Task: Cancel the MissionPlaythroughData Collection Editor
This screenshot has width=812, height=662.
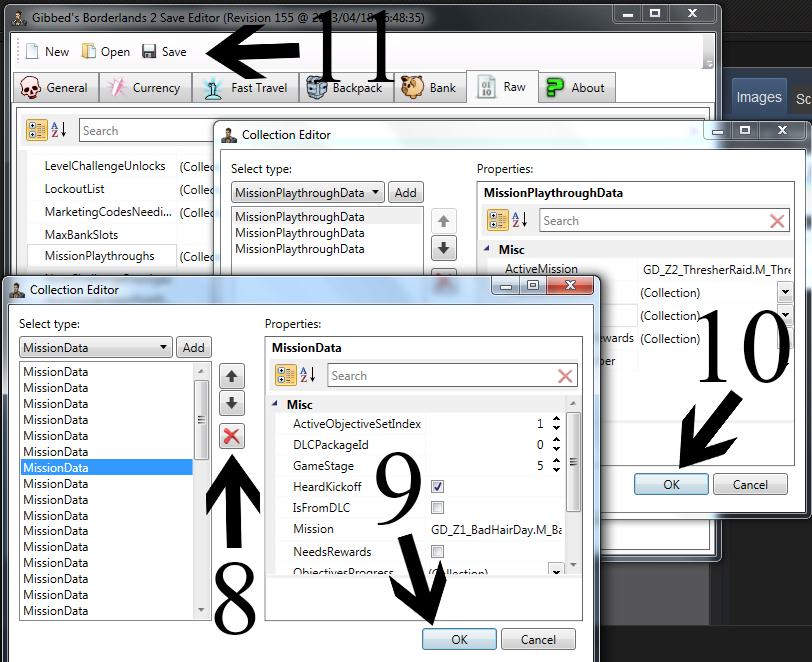Action: (750, 484)
